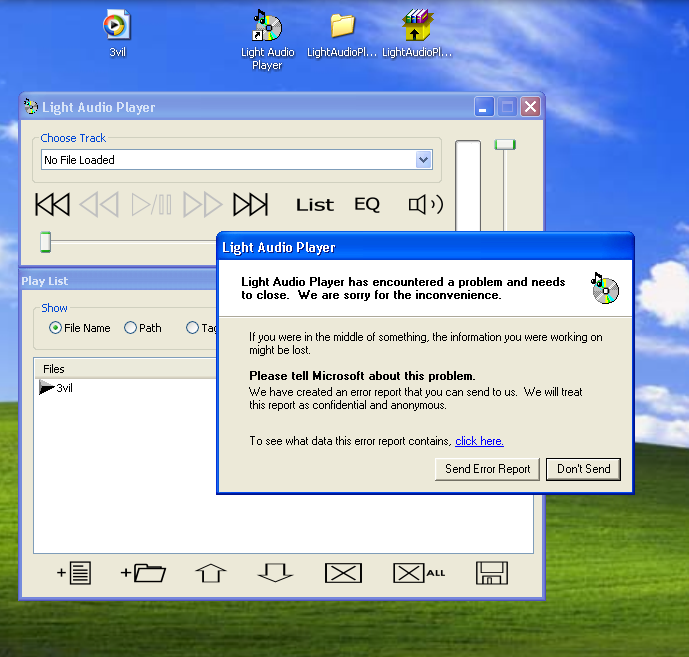Follow the 'click here' error data link

[x=479, y=441]
